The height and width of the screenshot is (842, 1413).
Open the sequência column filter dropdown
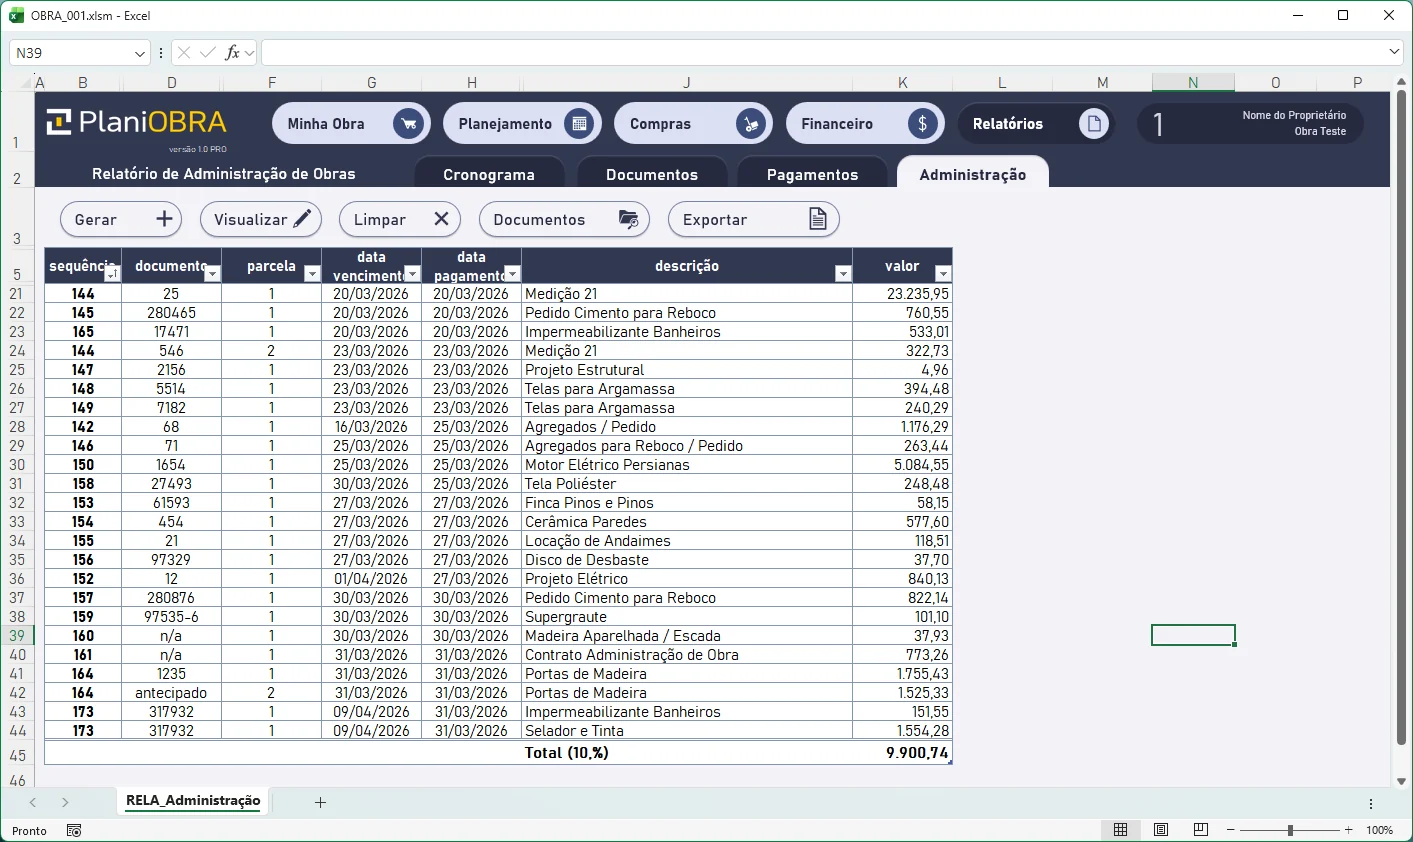coord(112,274)
